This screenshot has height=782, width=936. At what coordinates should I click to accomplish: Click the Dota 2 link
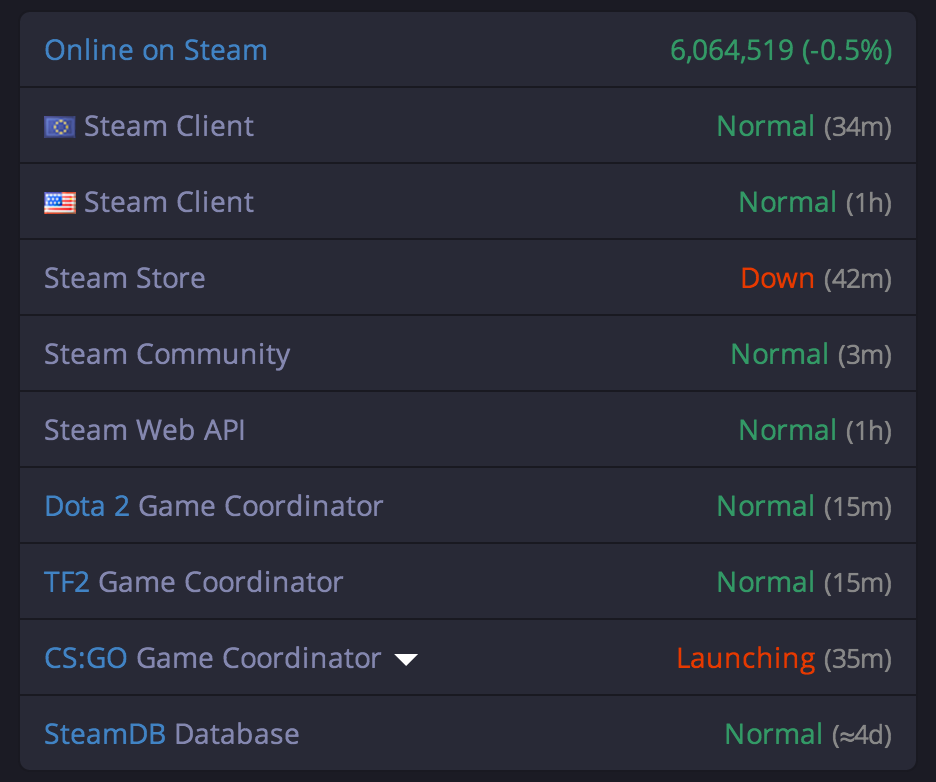coord(87,506)
